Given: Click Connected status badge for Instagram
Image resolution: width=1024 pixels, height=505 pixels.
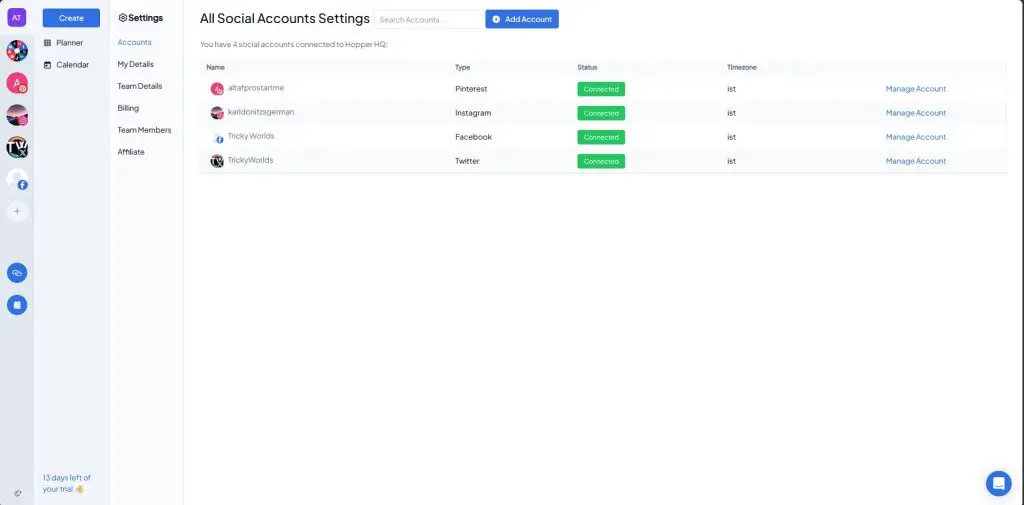Looking at the screenshot, I should pyautogui.click(x=601, y=113).
